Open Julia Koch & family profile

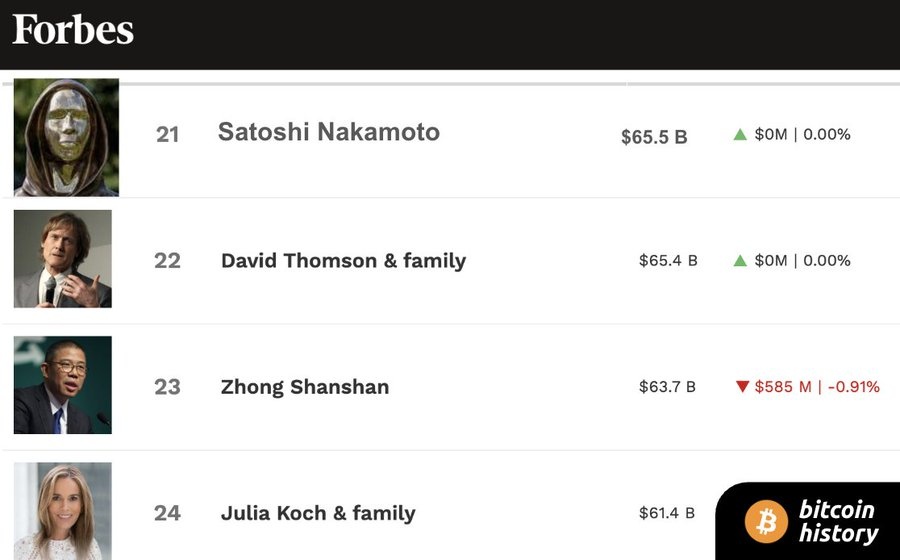coord(318,513)
